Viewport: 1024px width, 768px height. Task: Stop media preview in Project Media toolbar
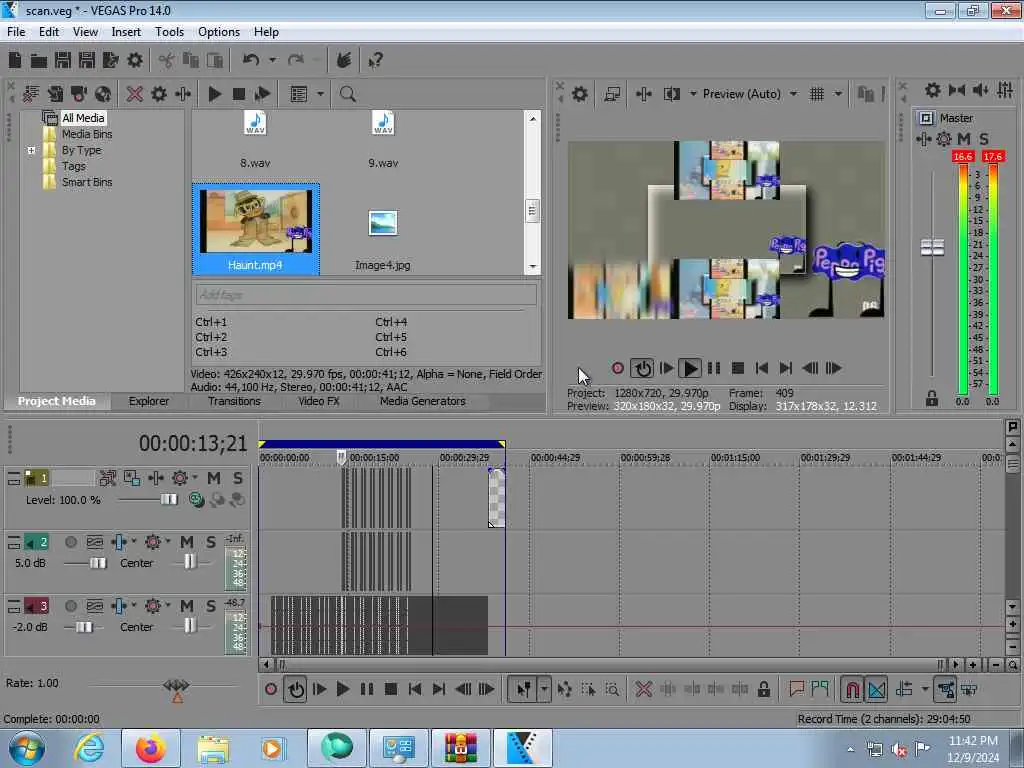(239, 94)
